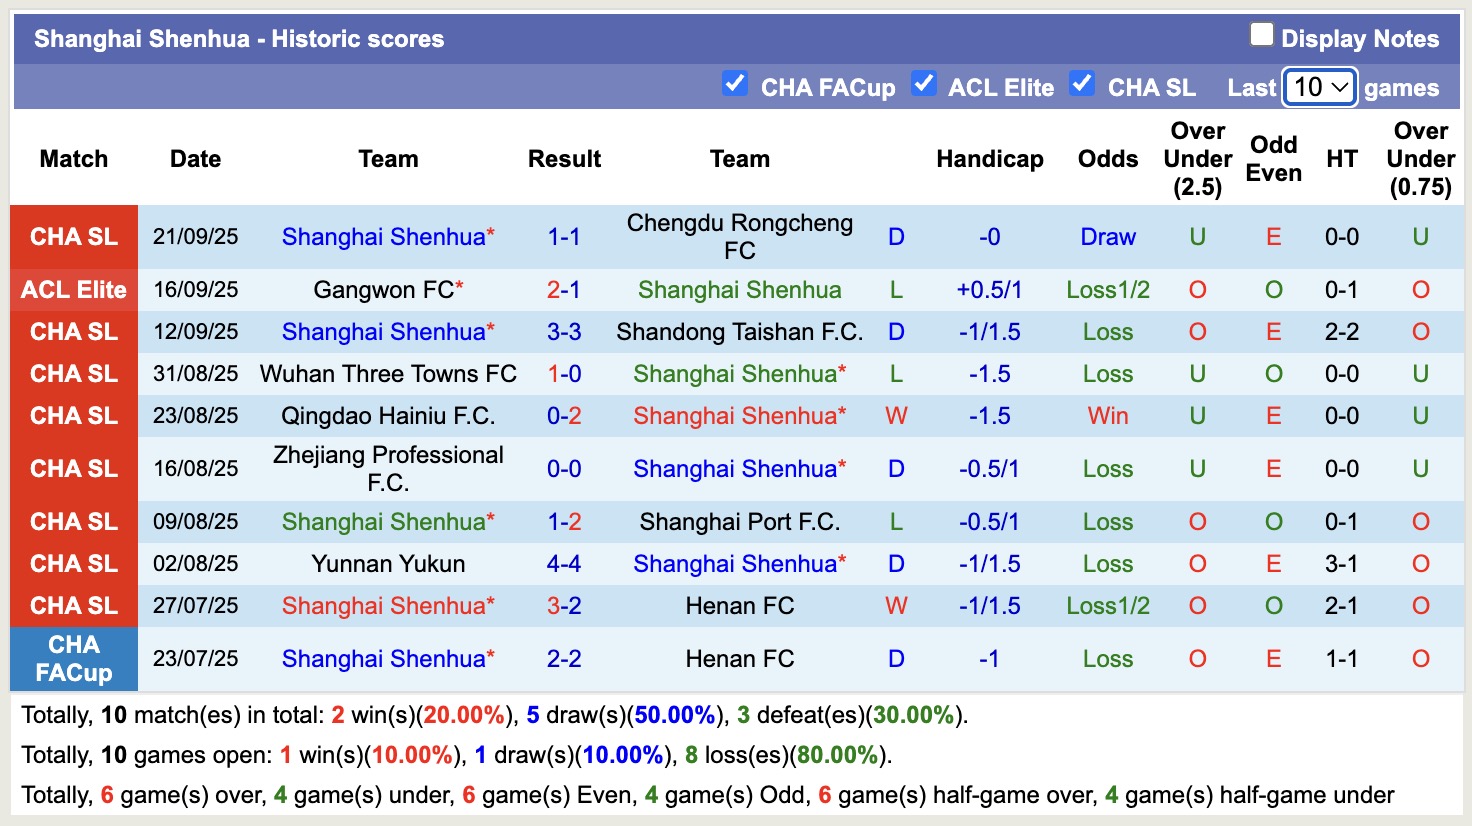Click the Draw odds value in first row

(1107, 237)
